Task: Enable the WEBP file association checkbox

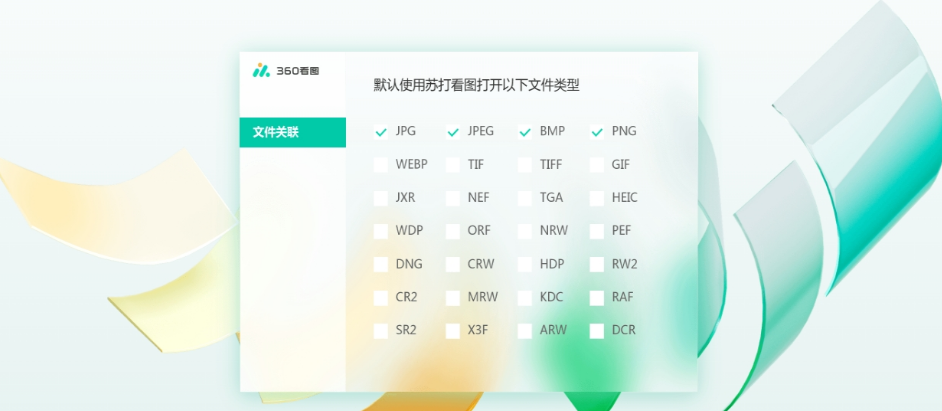Action: [x=381, y=165]
